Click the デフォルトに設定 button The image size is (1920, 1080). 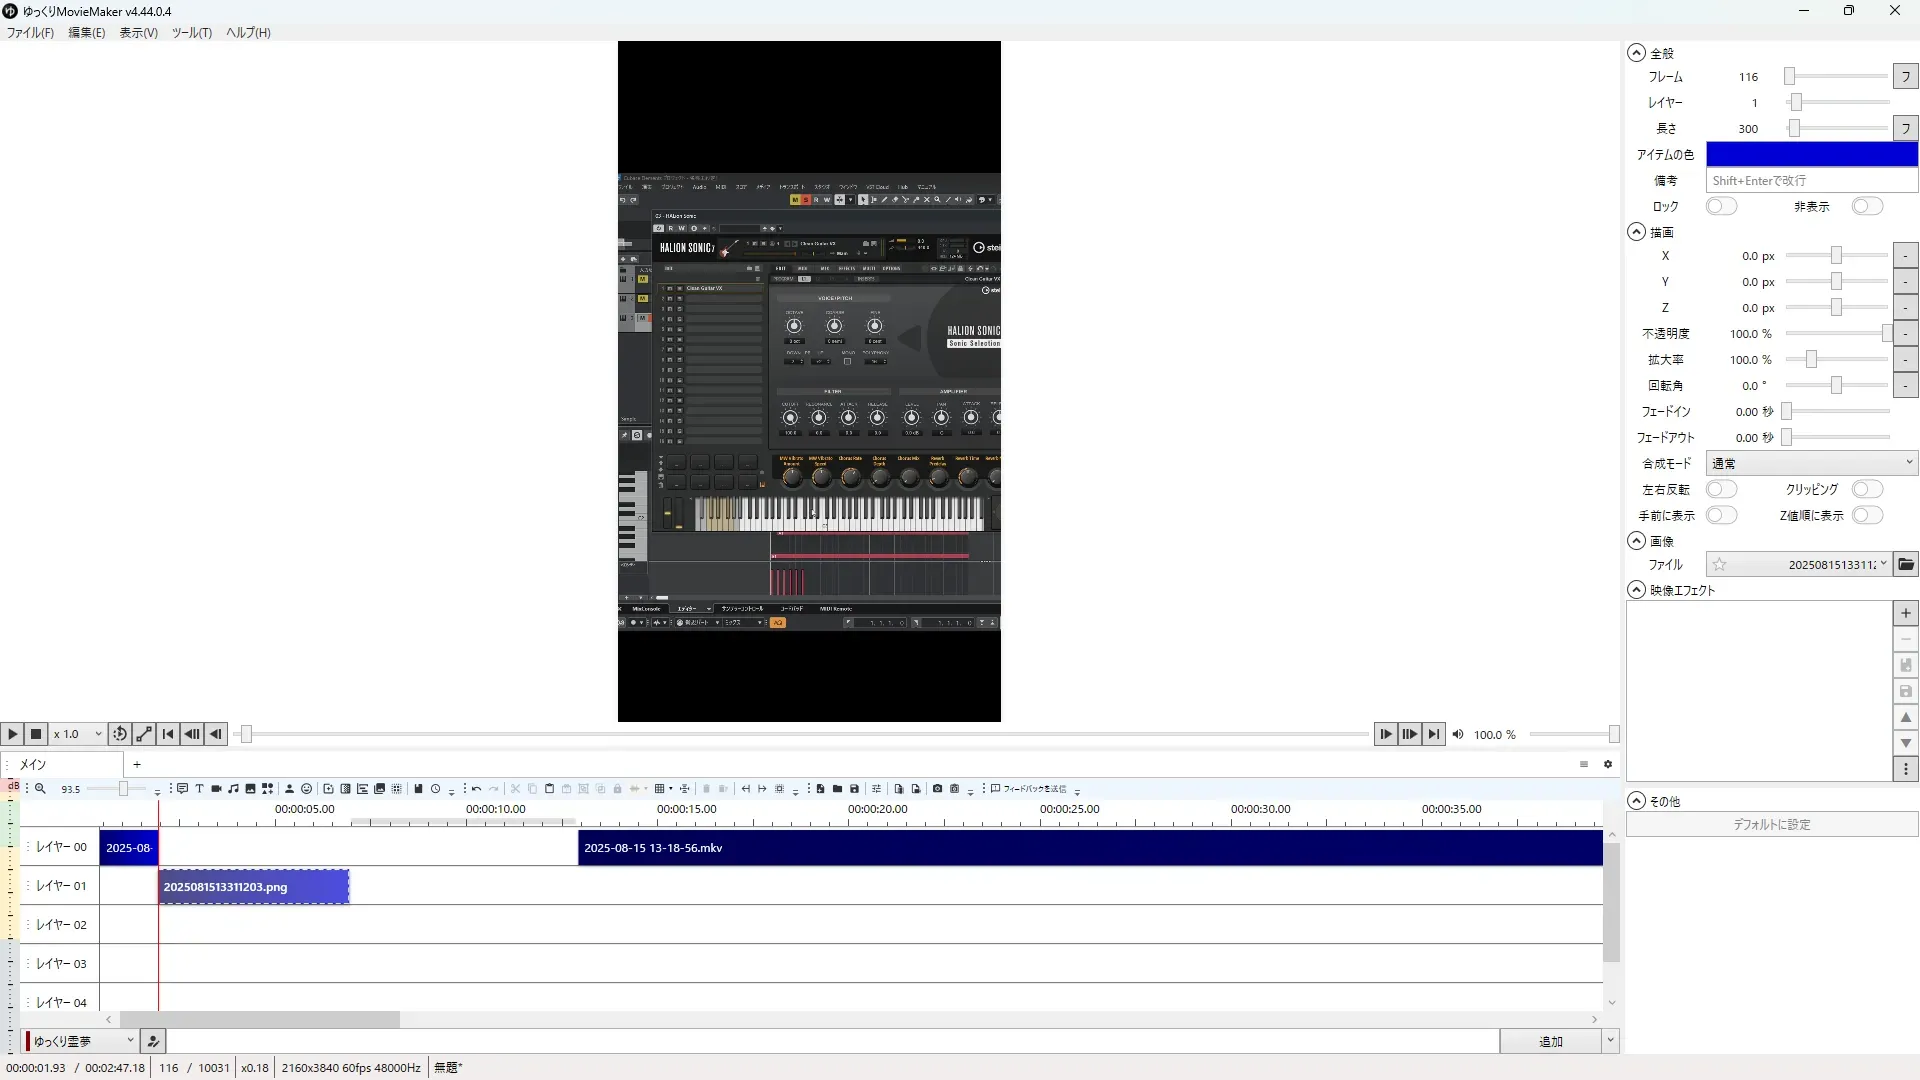click(1771, 825)
